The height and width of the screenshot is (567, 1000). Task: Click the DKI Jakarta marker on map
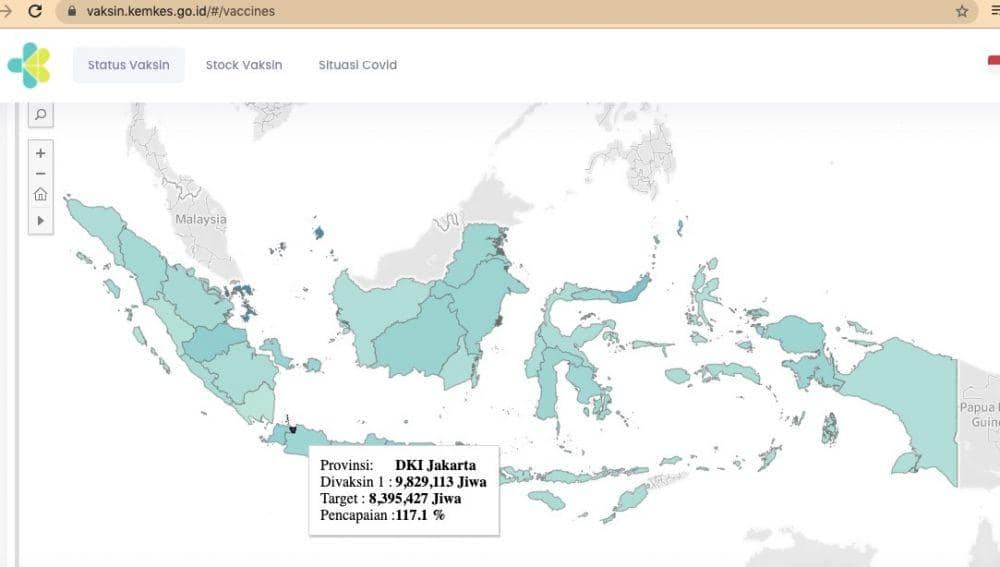pyautogui.click(x=292, y=429)
